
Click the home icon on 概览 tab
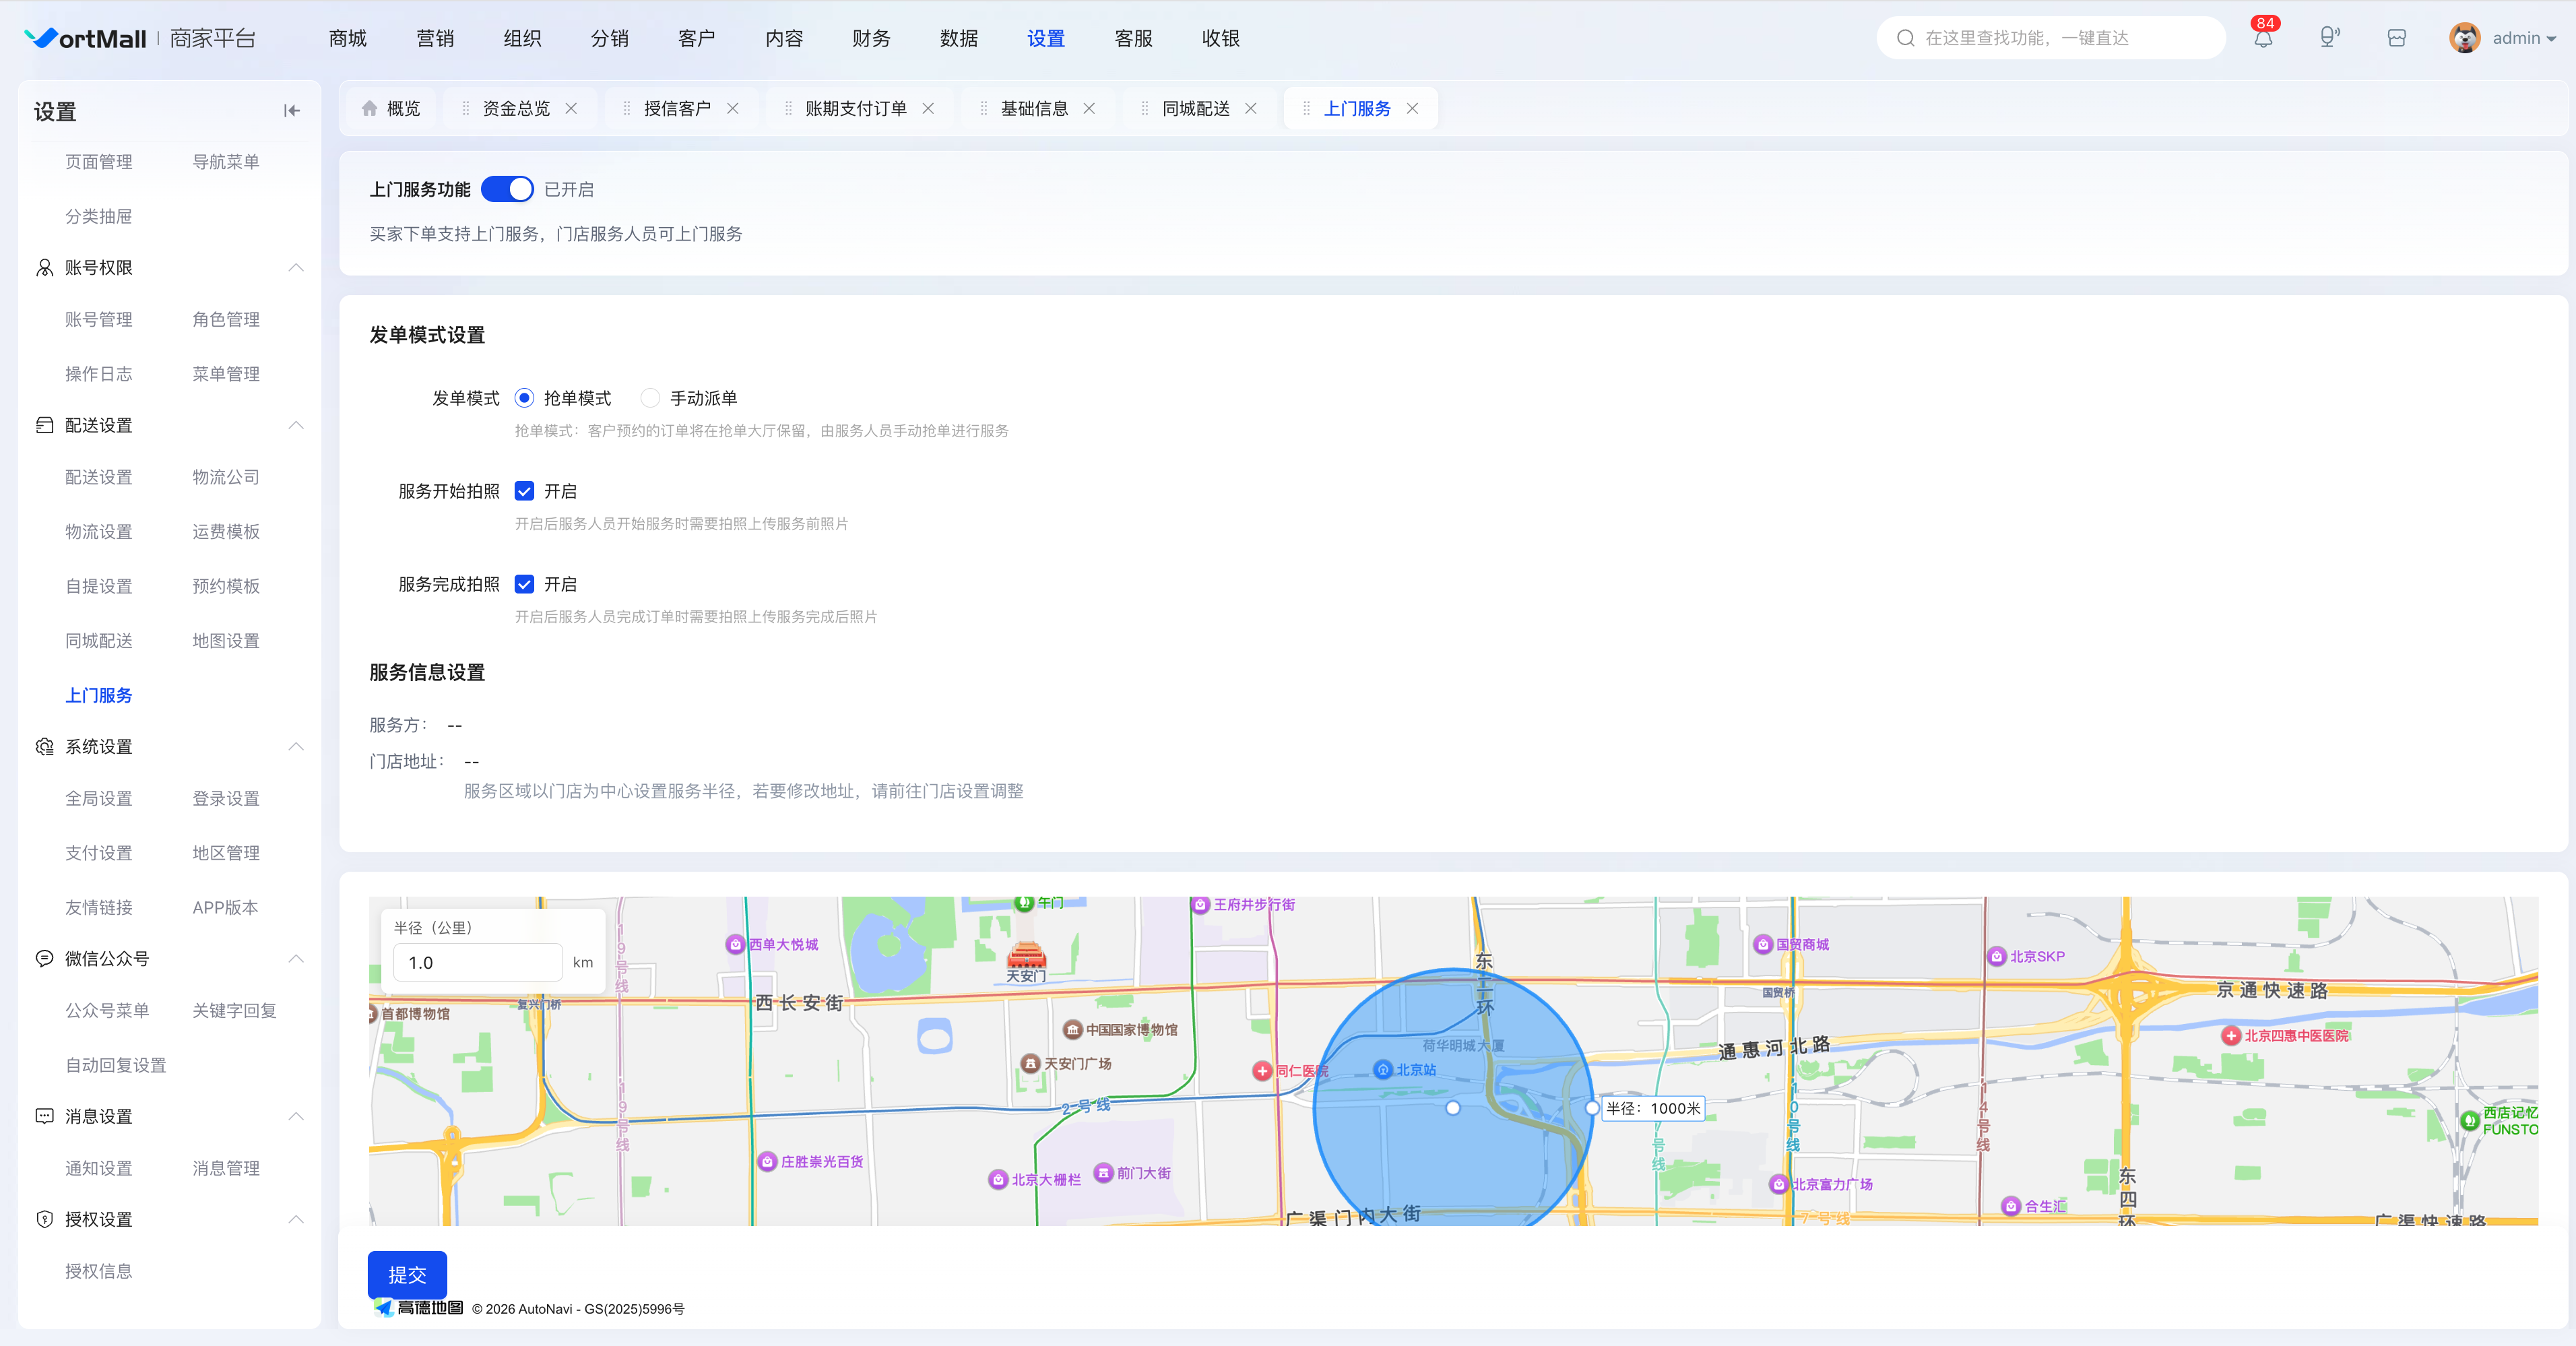click(370, 108)
